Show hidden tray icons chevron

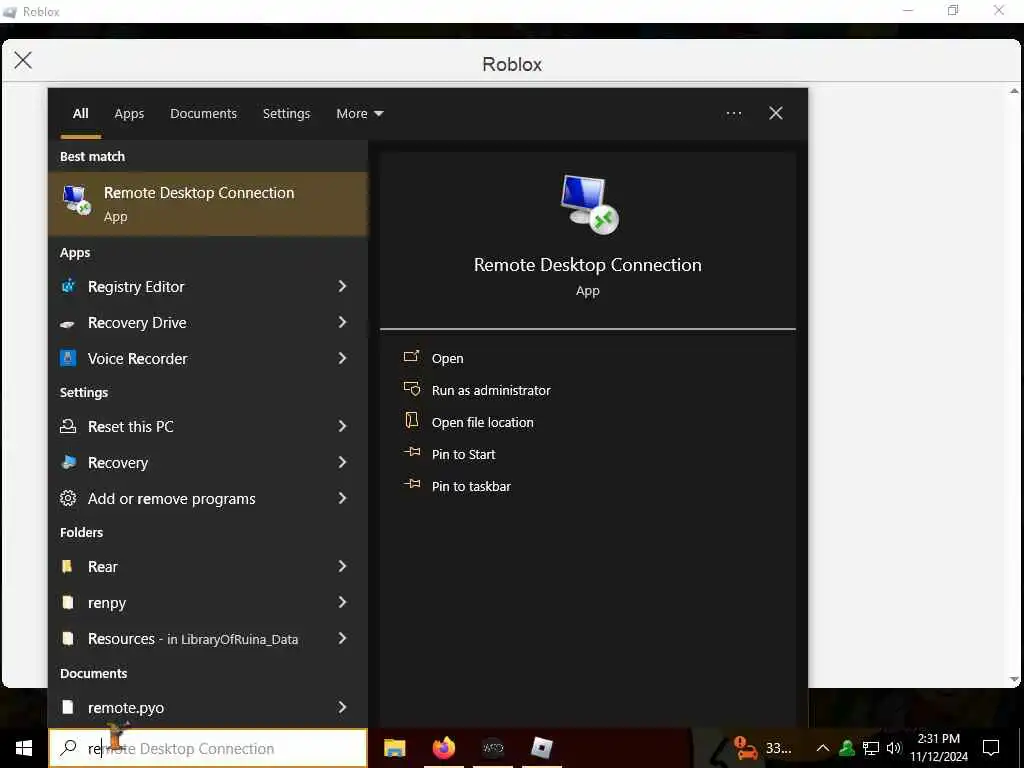823,748
